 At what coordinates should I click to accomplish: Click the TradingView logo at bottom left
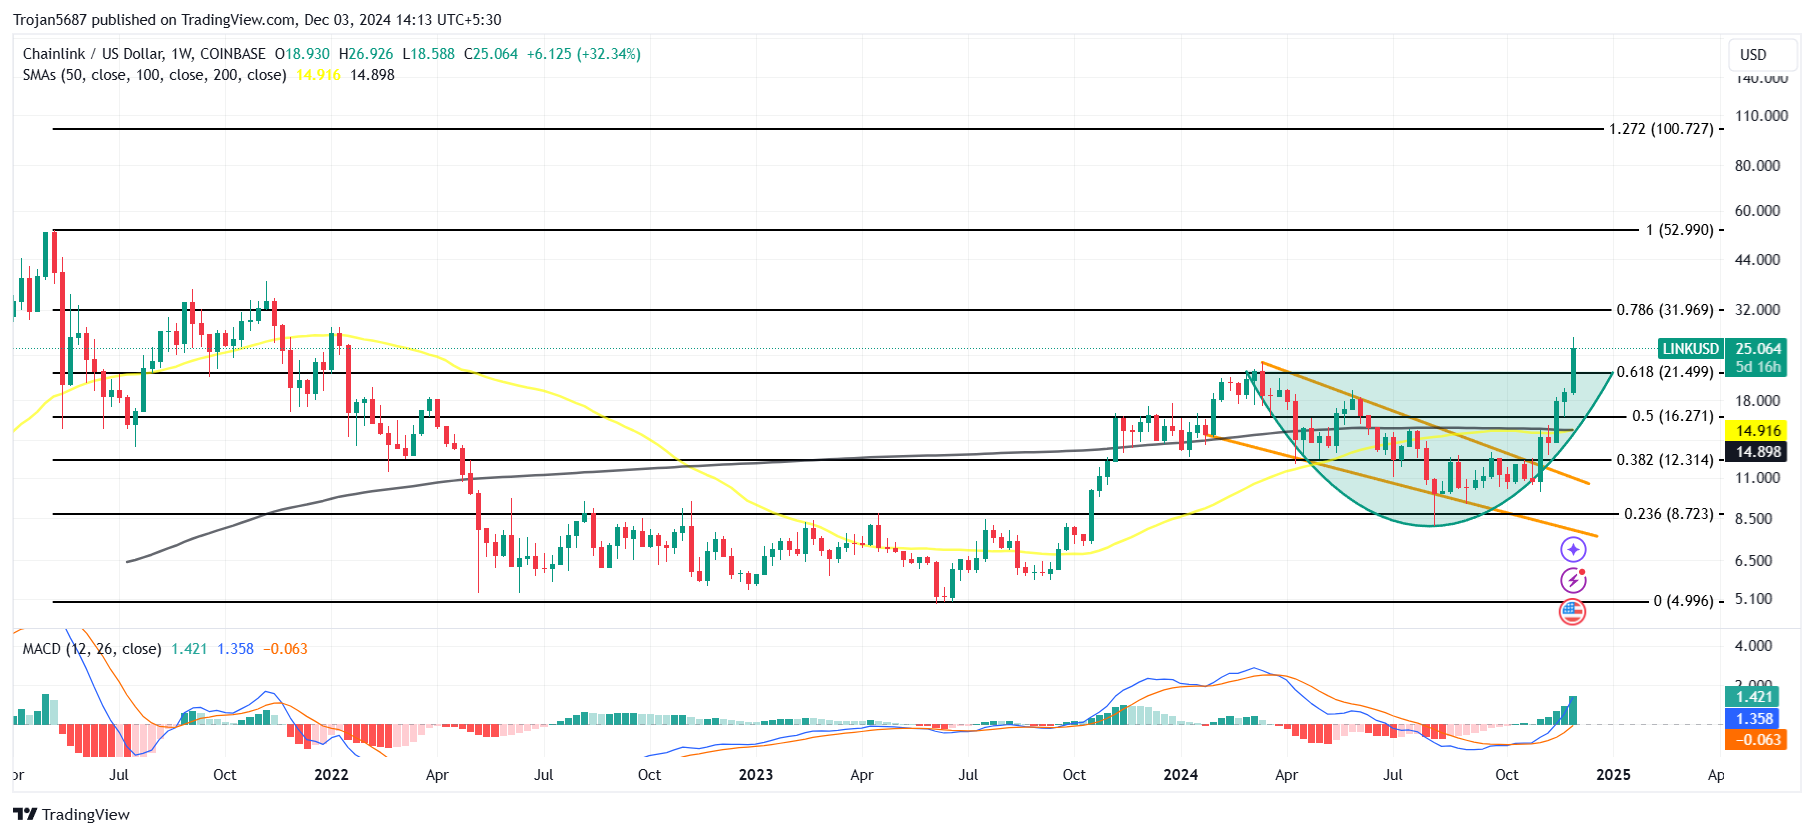click(71, 814)
